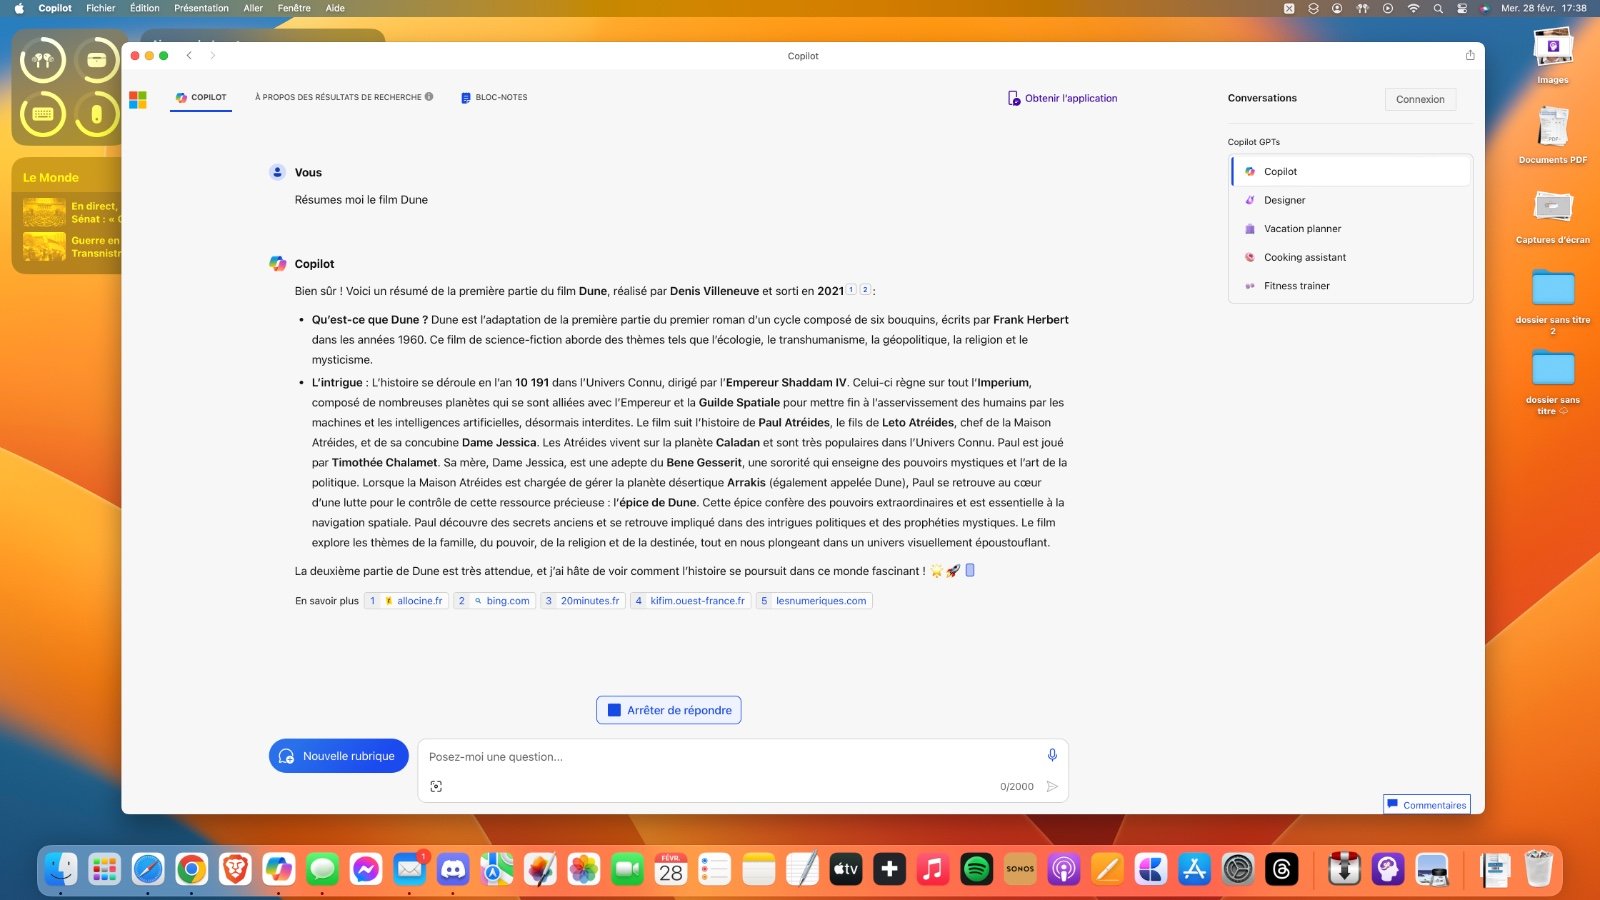Click the Microsoft logo icon

tap(138, 98)
